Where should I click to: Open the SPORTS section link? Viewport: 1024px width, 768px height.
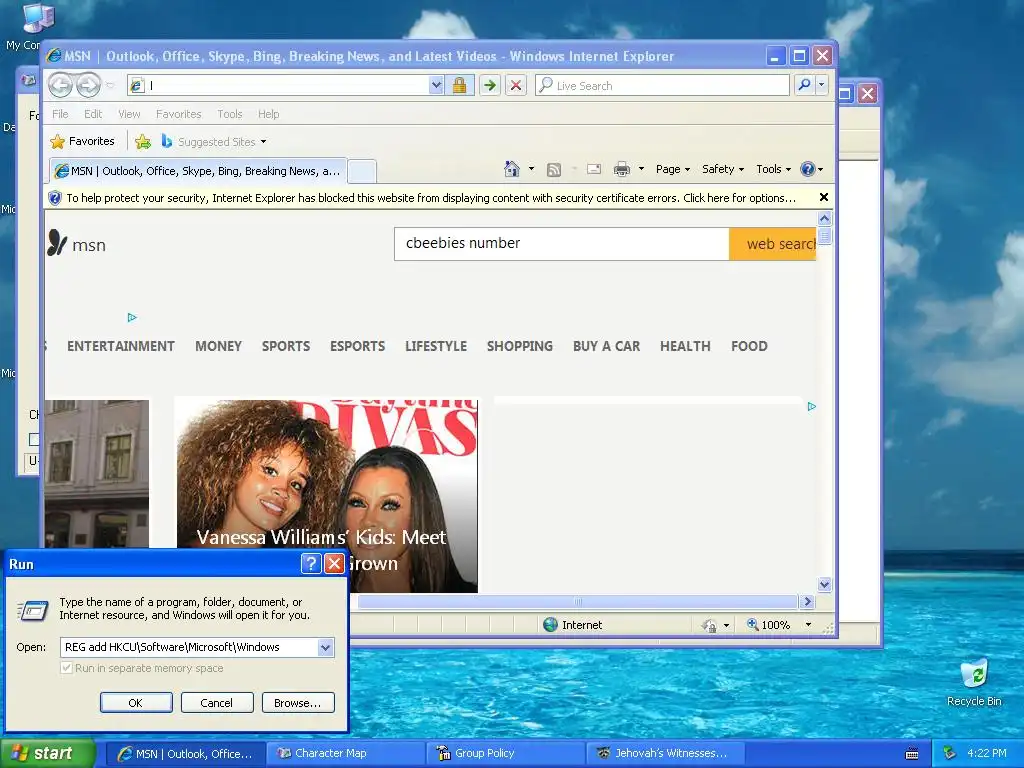pyautogui.click(x=286, y=346)
